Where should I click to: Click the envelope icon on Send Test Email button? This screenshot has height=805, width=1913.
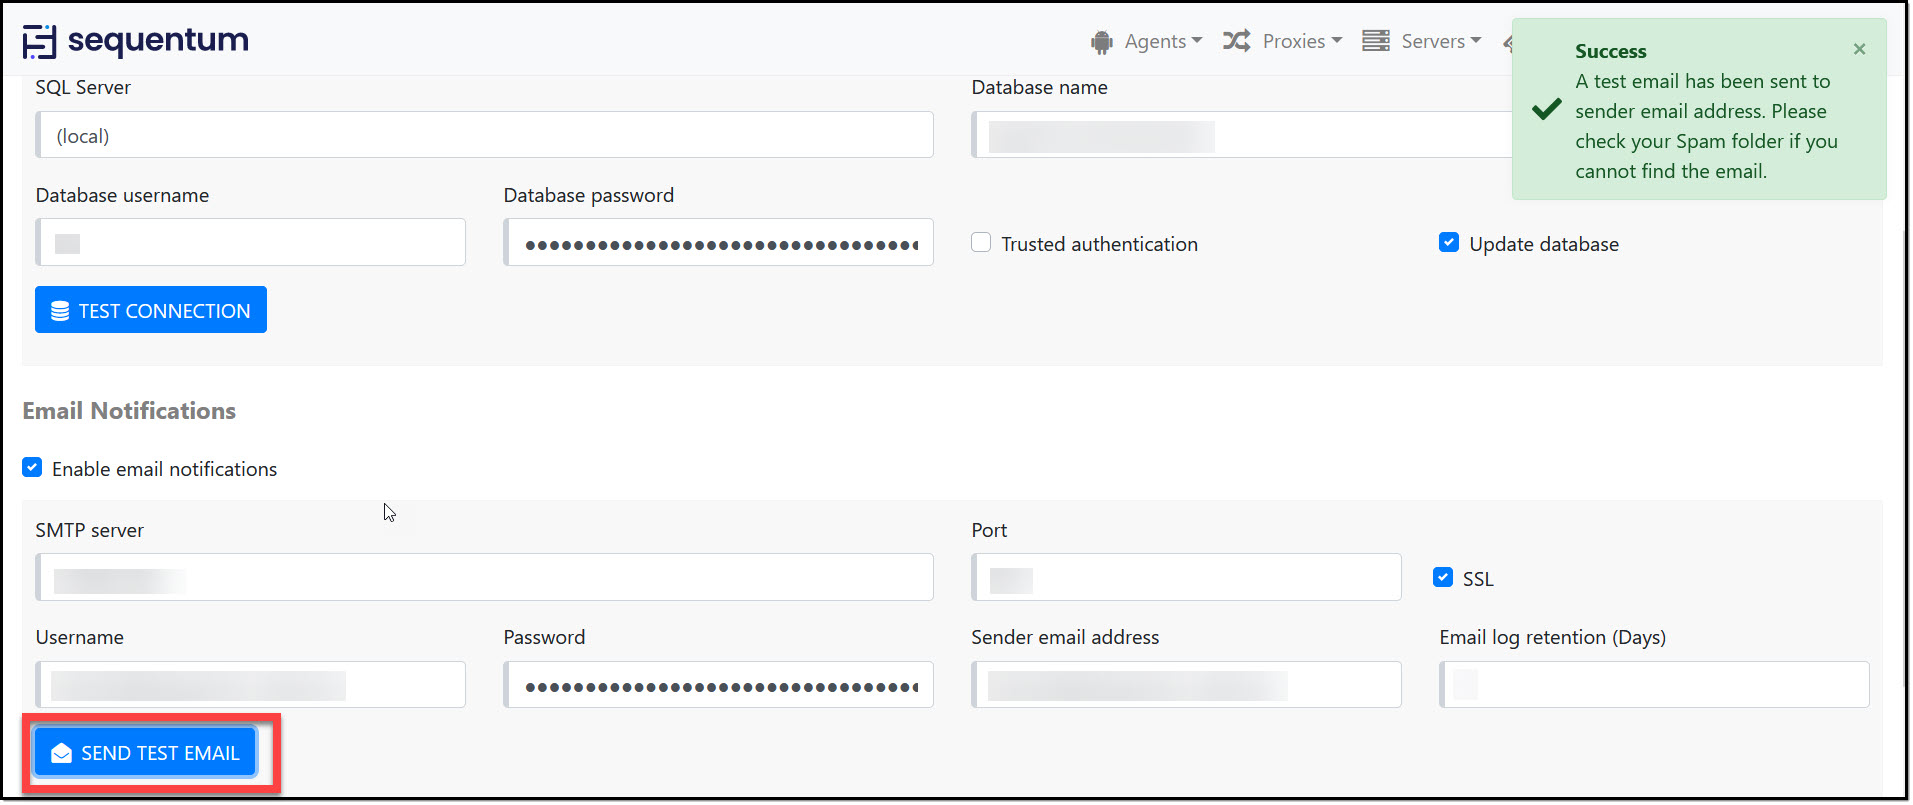tap(62, 752)
